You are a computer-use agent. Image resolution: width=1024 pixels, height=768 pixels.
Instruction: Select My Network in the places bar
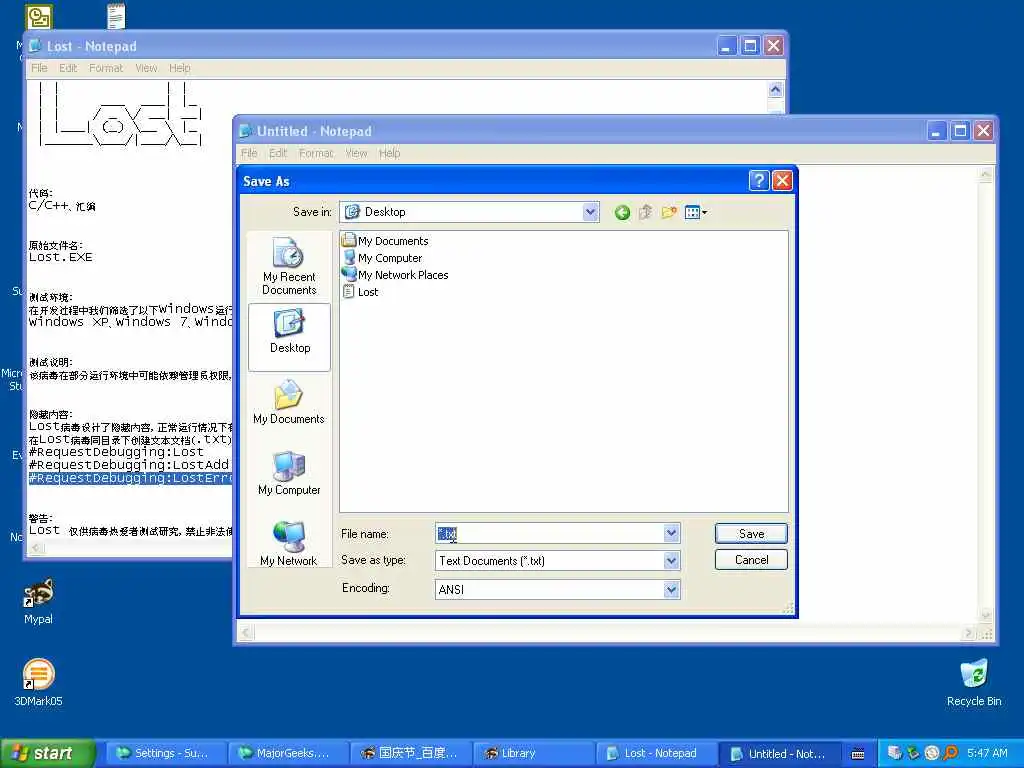click(x=289, y=544)
